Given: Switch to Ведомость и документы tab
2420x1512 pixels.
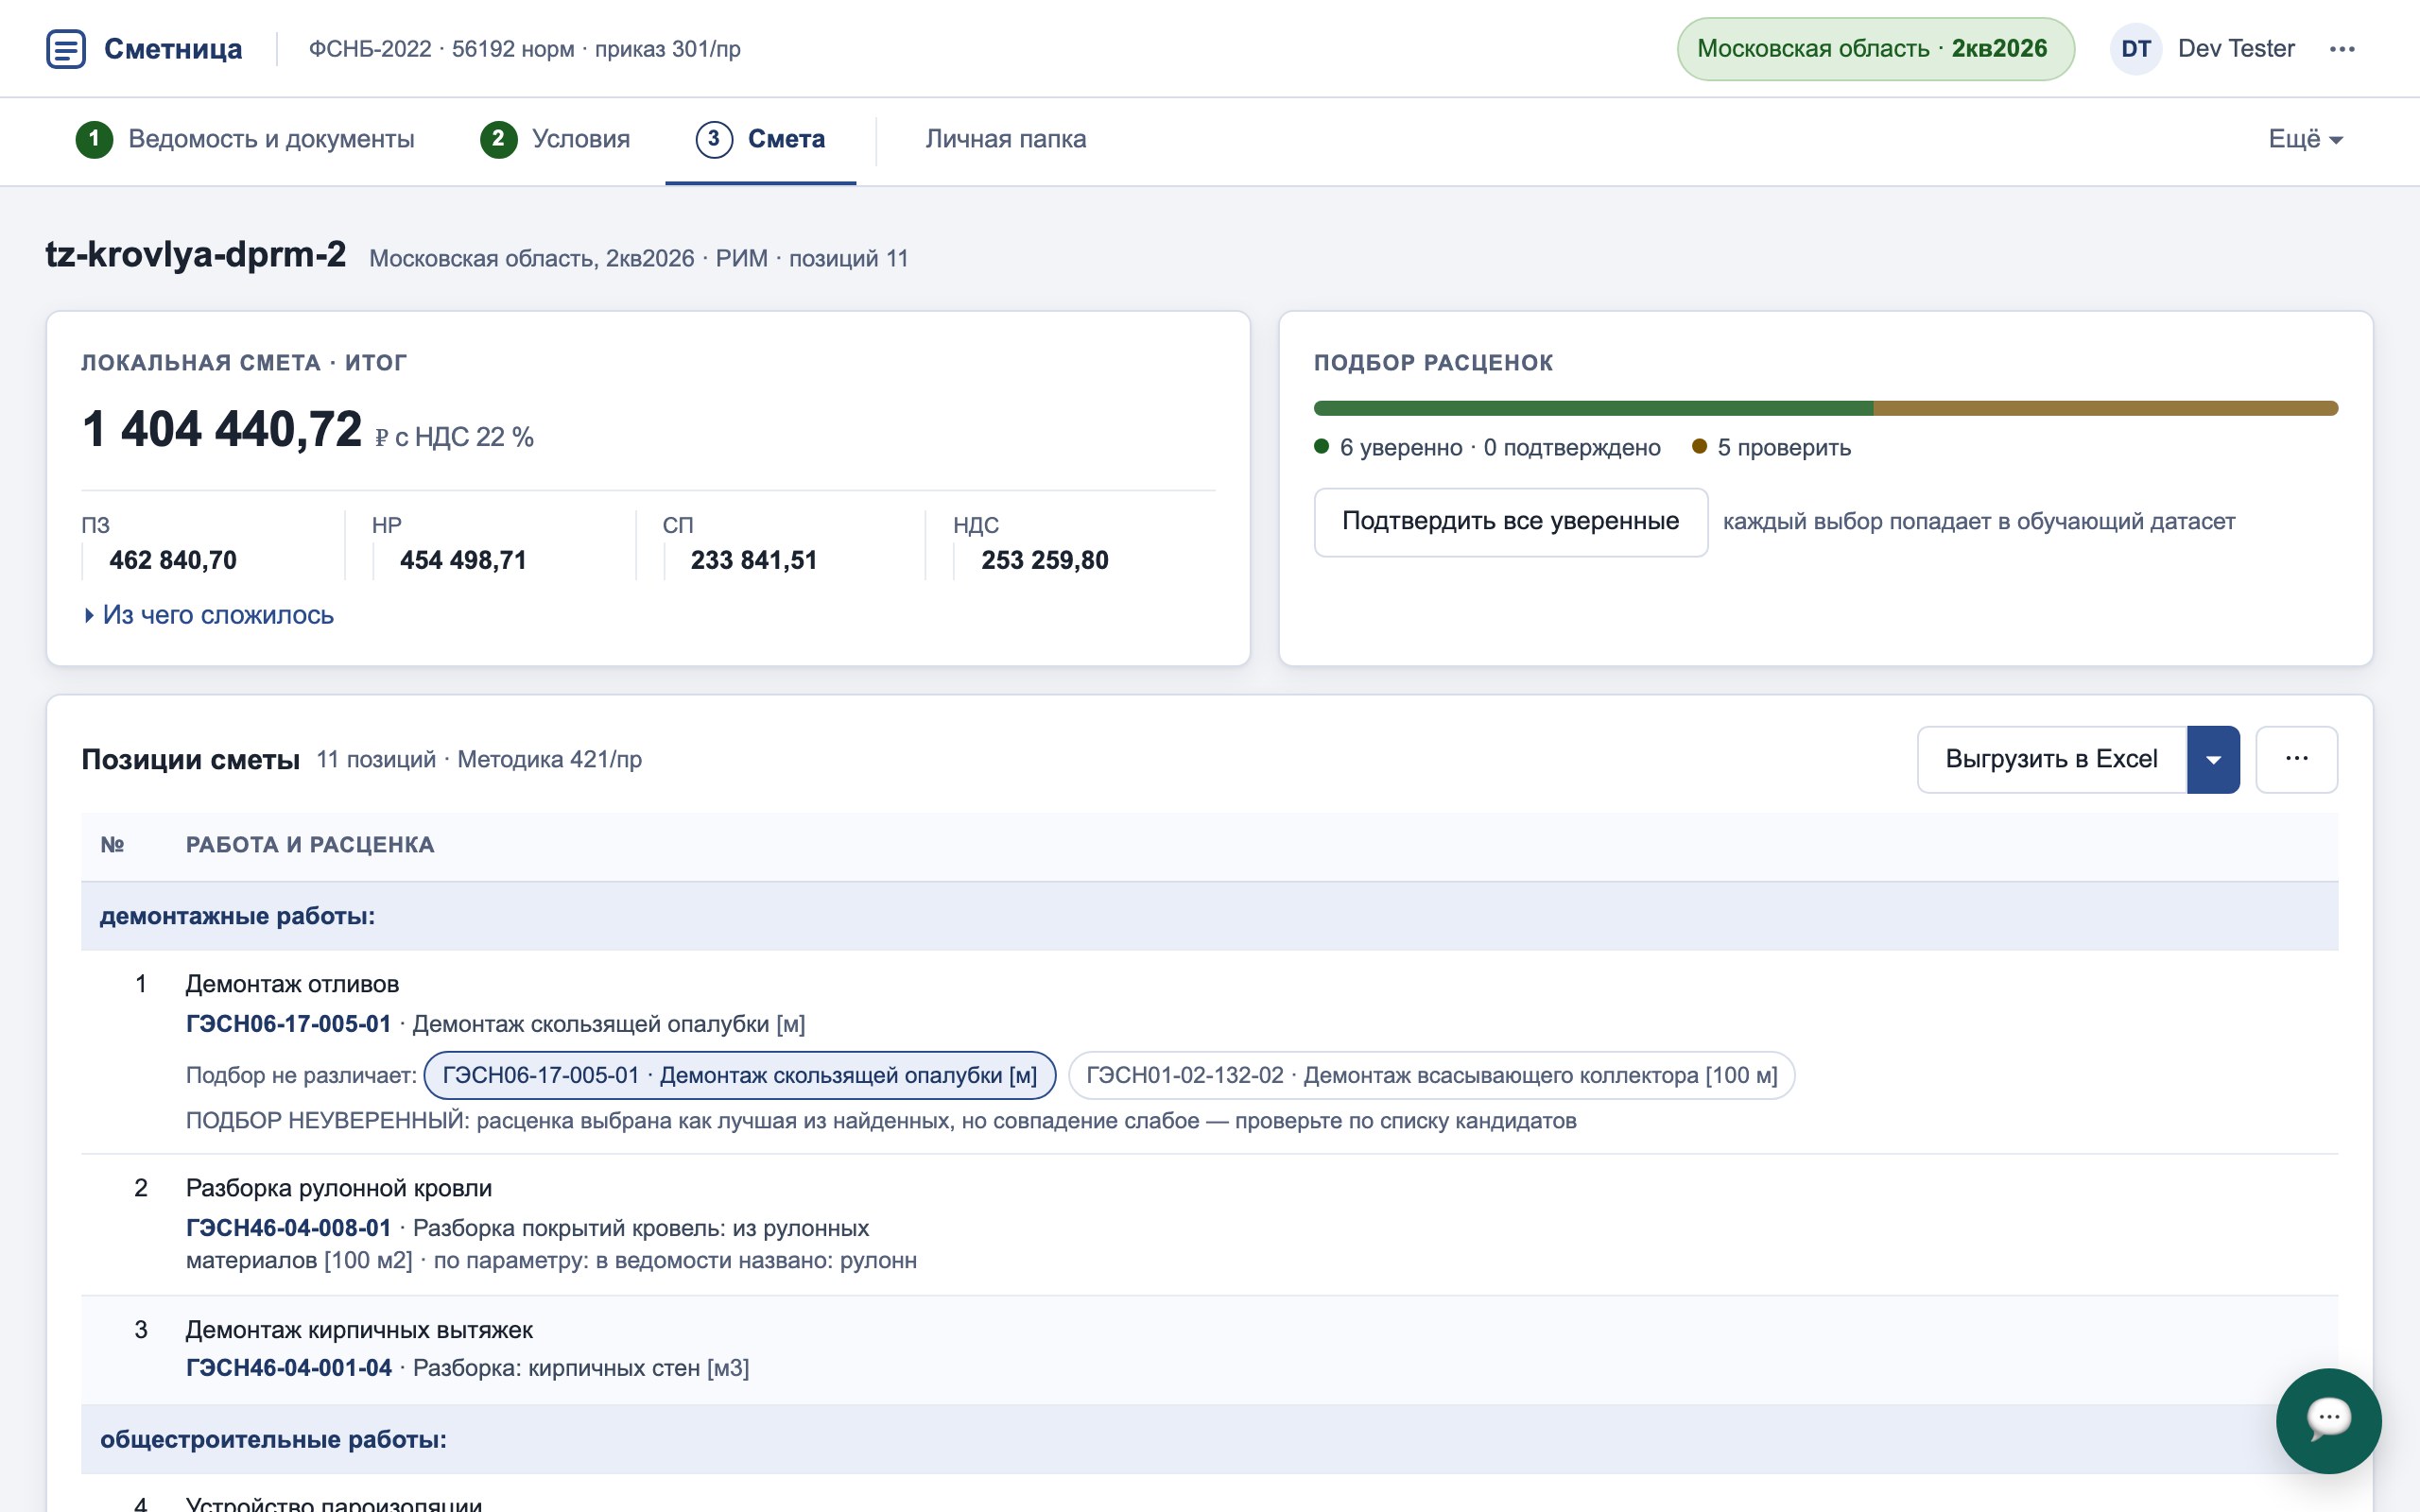Looking at the screenshot, I should click(x=245, y=139).
